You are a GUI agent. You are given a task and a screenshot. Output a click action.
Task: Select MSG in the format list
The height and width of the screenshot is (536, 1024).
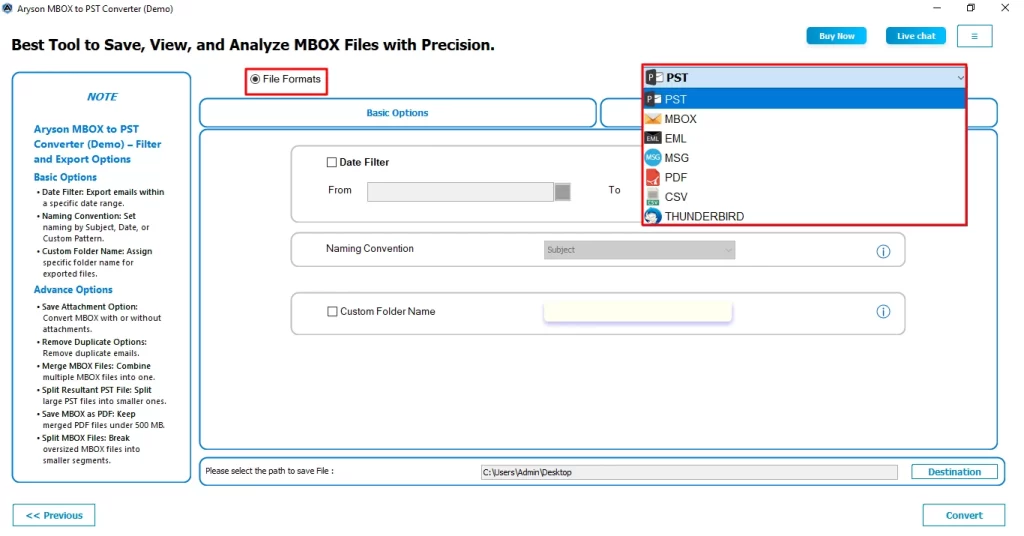pos(804,158)
